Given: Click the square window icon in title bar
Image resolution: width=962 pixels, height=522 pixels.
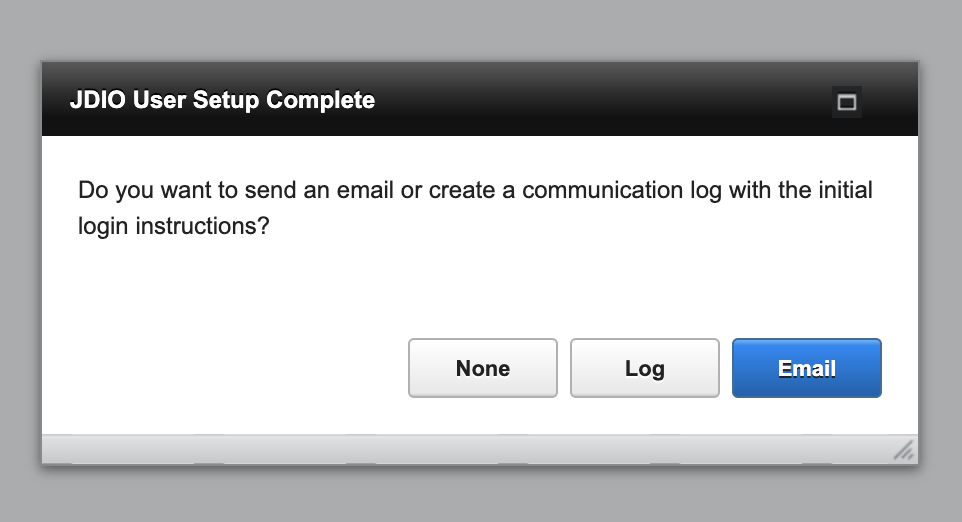Looking at the screenshot, I should pyautogui.click(x=847, y=102).
